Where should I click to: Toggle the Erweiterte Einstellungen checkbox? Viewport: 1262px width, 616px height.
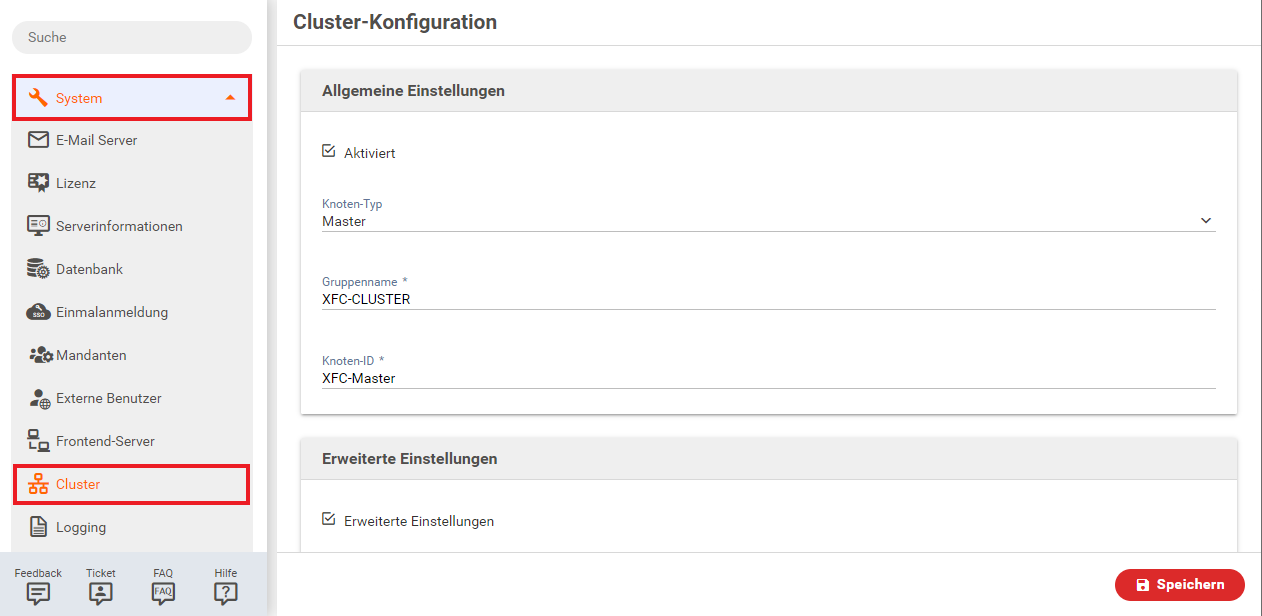(x=328, y=519)
